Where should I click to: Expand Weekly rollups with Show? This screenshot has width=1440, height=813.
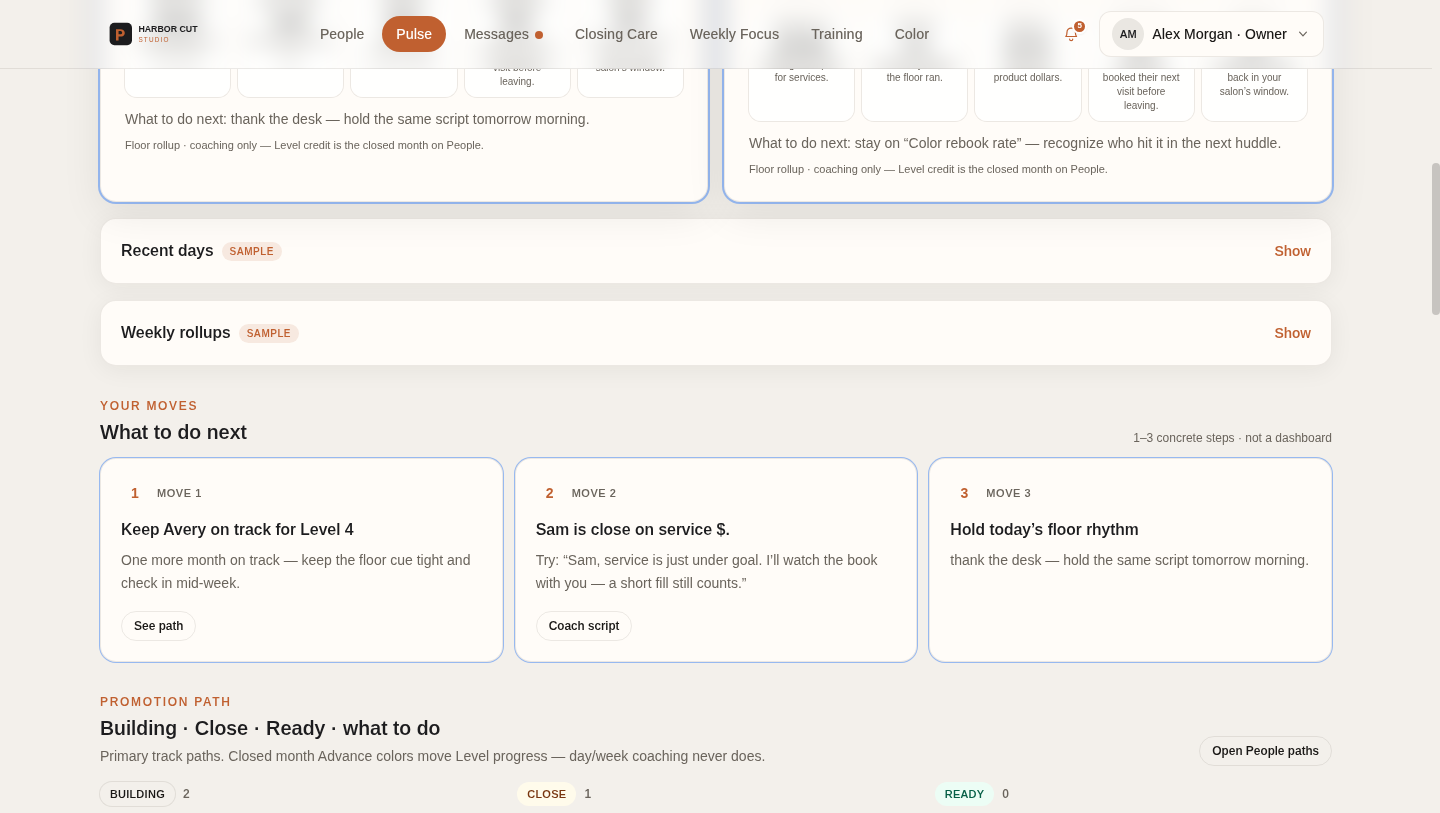click(1292, 333)
